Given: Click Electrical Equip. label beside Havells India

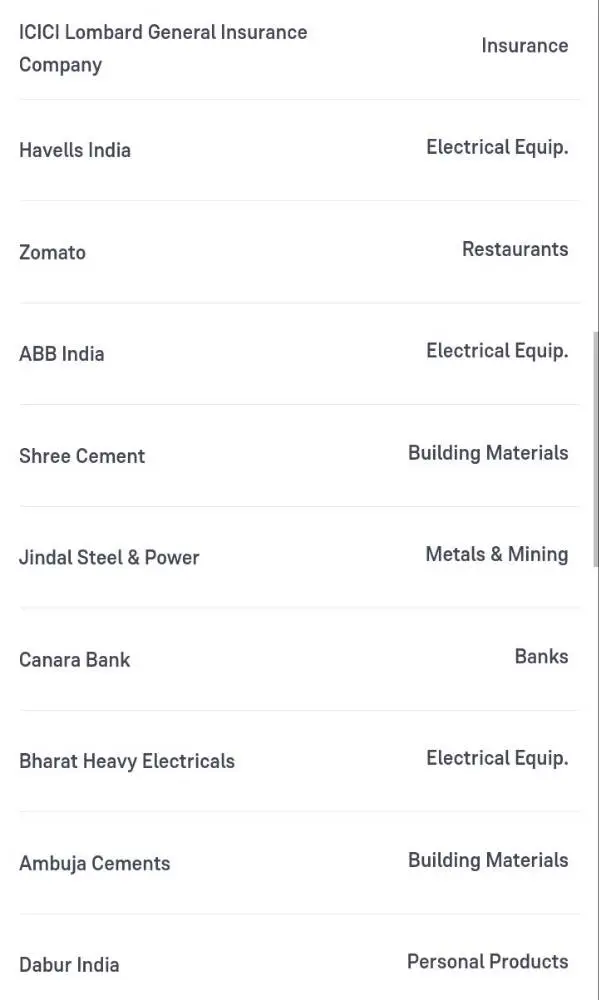Looking at the screenshot, I should coord(497,148).
